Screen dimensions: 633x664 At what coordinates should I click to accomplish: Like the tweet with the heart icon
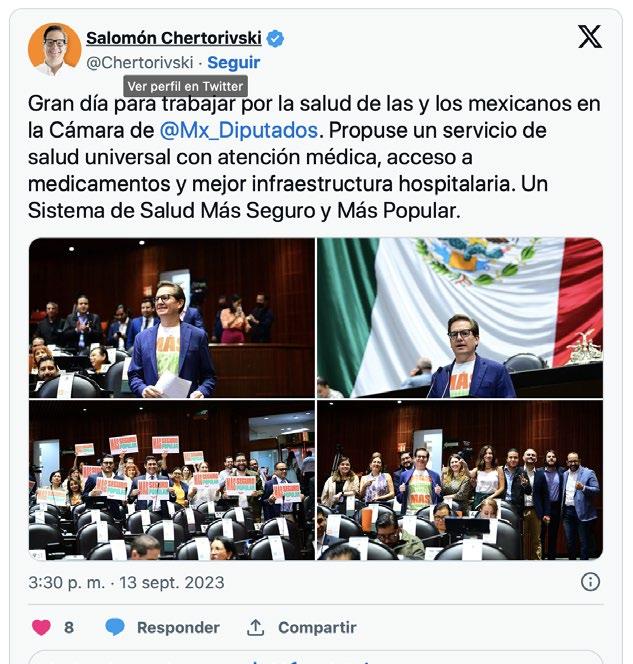point(41,627)
